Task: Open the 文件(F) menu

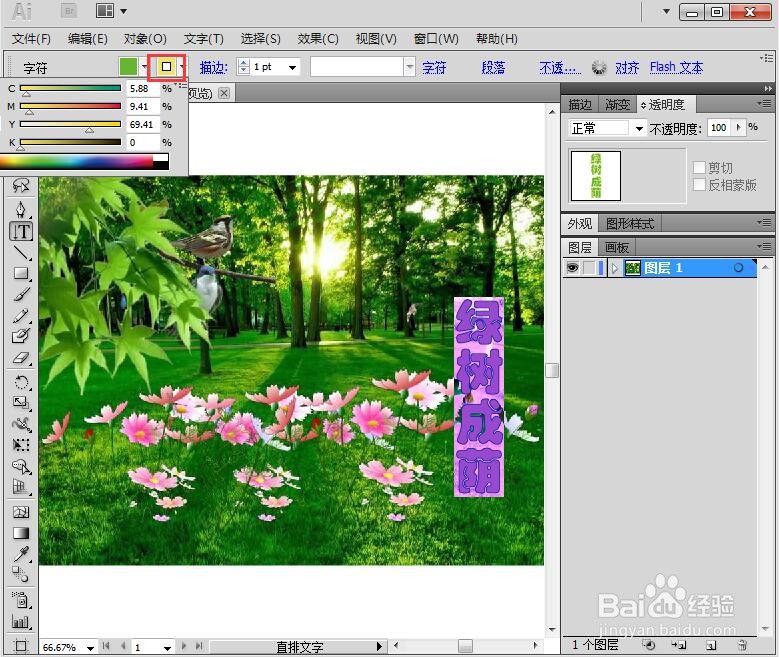Action: pyautogui.click(x=31, y=39)
